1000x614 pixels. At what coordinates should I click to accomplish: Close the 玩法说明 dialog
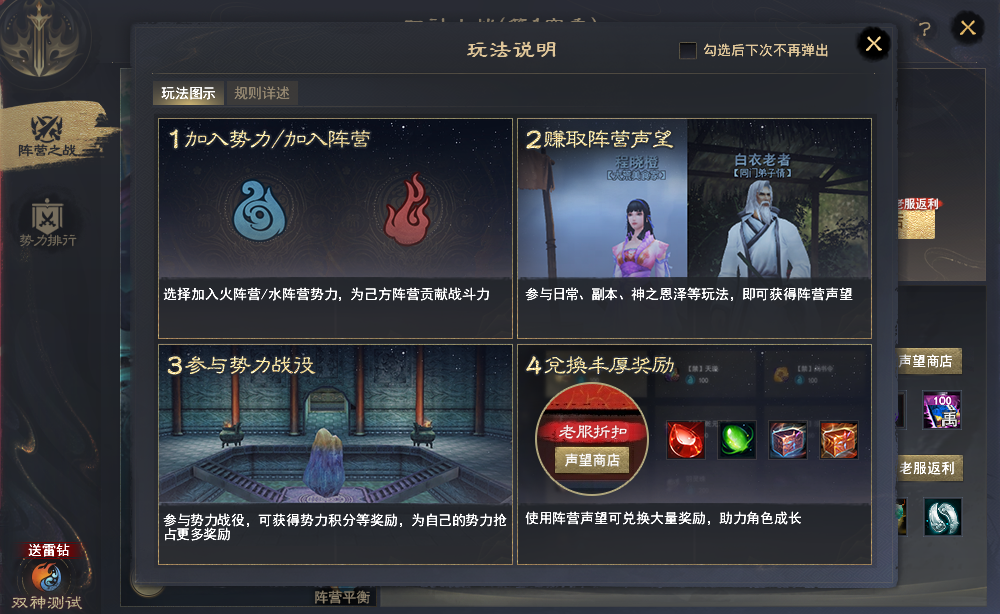click(x=874, y=43)
